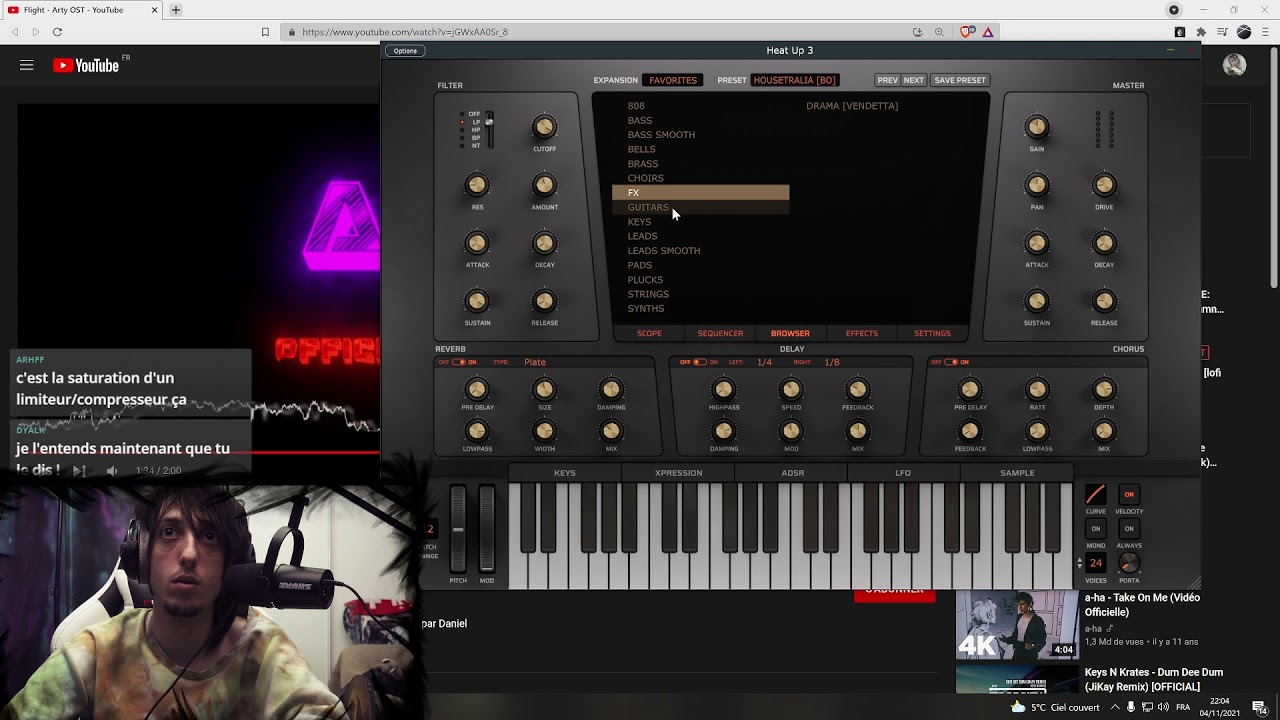Image resolution: width=1280 pixels, height=720 pixels.
Task: Open the a-ha Take On Me thumbnail
Action: pos(1017,623)
